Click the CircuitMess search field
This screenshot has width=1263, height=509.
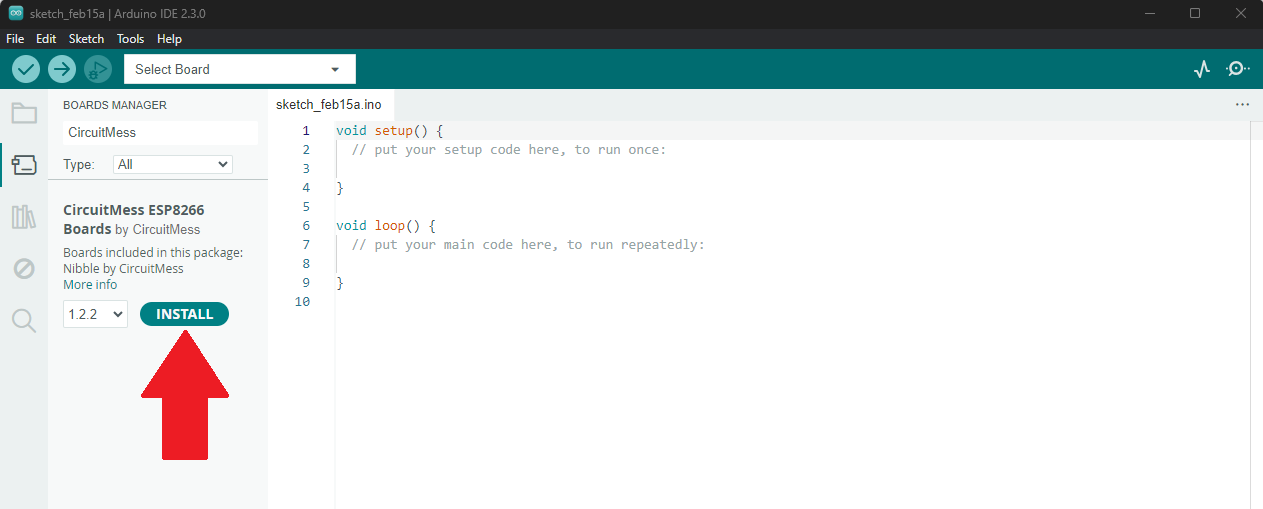tap(160, 132)
